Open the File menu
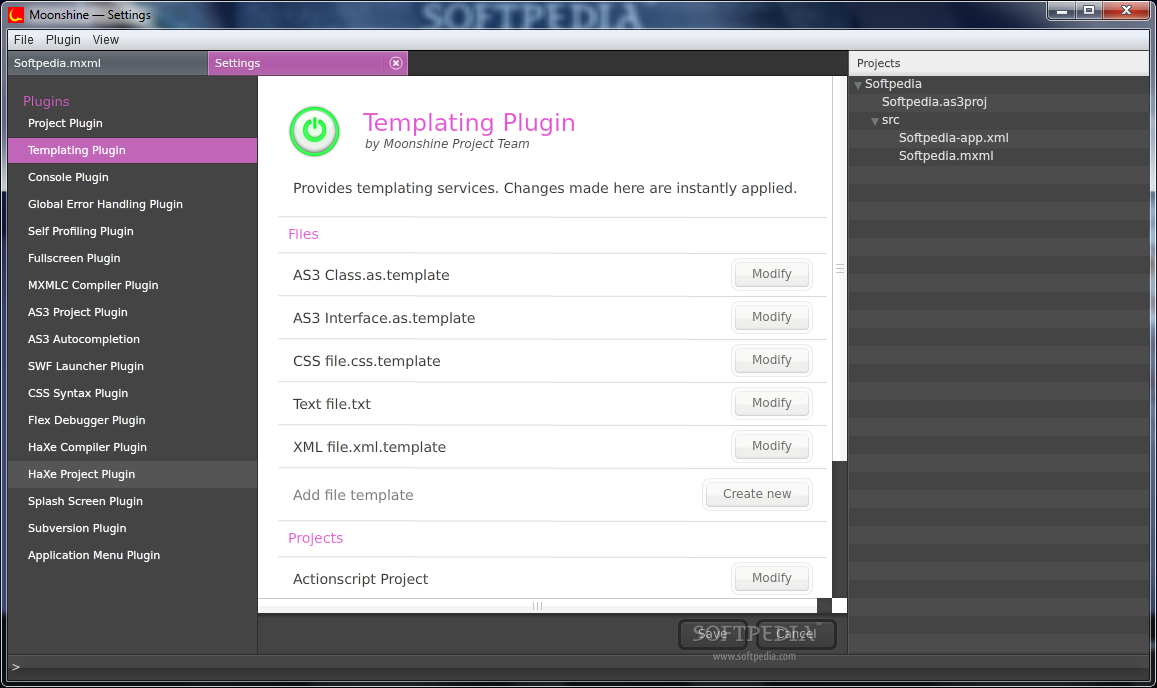 pos(24,39)
